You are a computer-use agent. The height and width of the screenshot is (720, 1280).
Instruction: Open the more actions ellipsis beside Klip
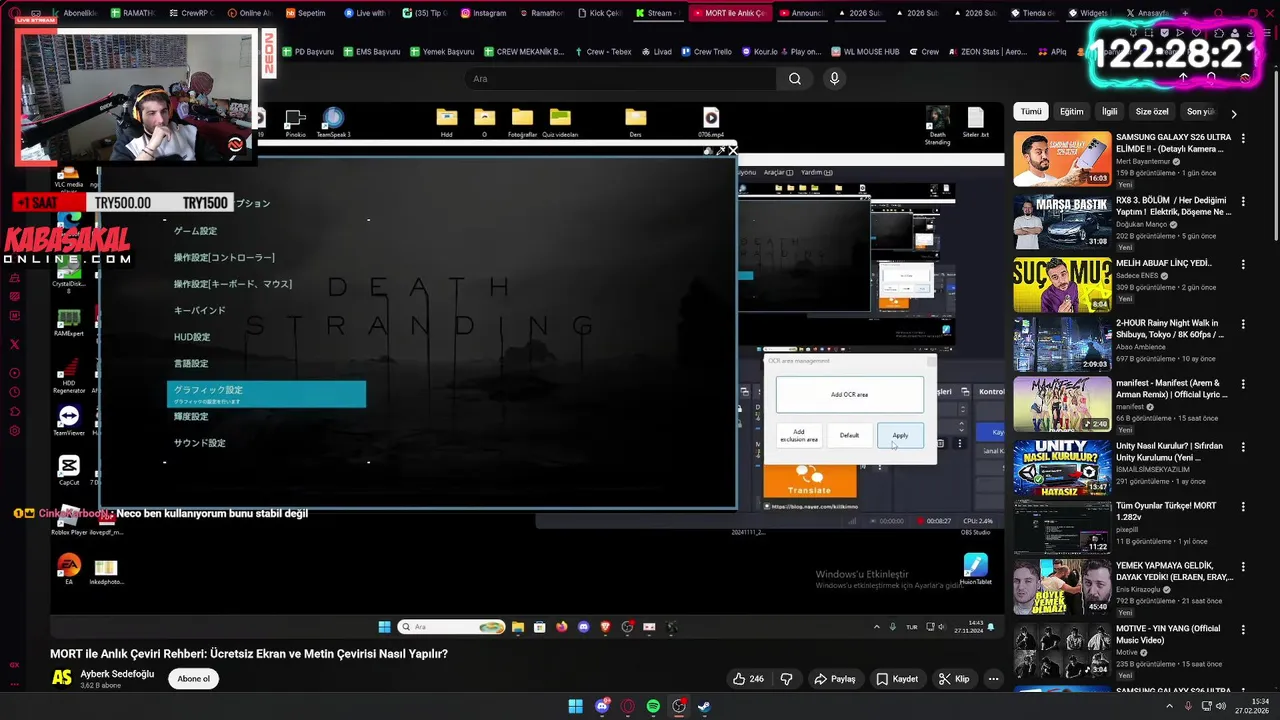point(993,679)
